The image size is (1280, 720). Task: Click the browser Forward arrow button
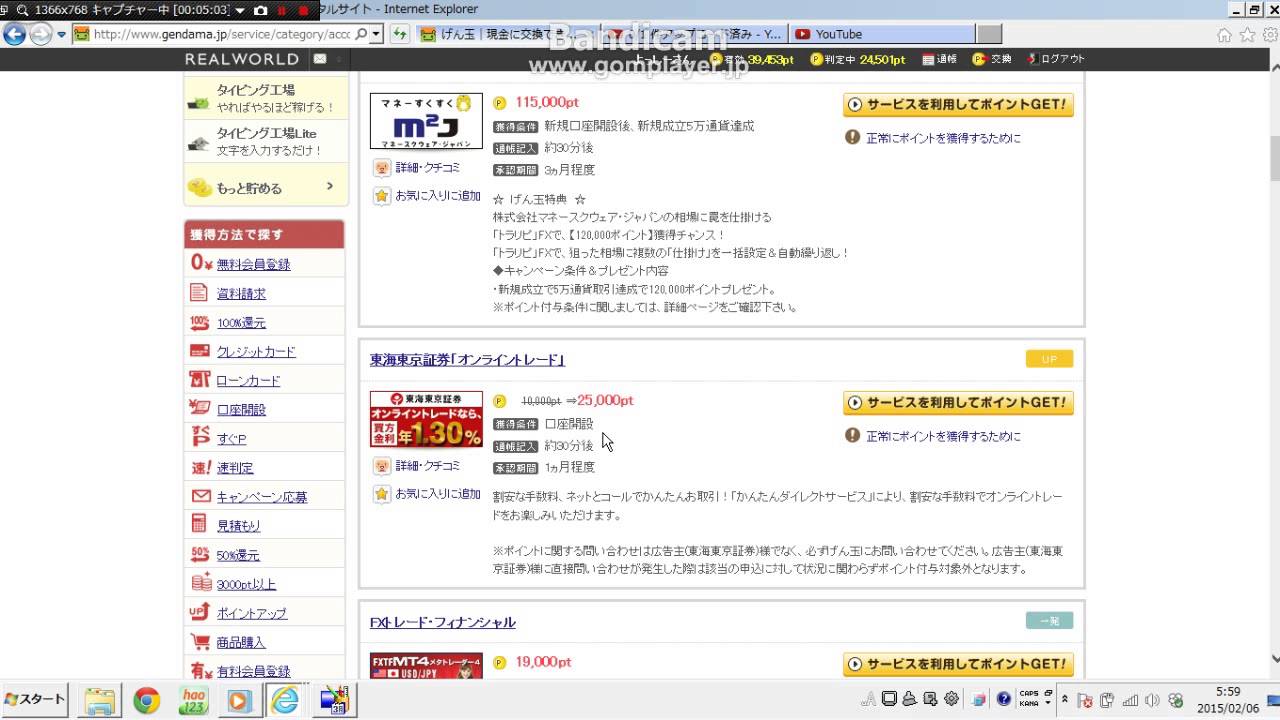point(40,34)
